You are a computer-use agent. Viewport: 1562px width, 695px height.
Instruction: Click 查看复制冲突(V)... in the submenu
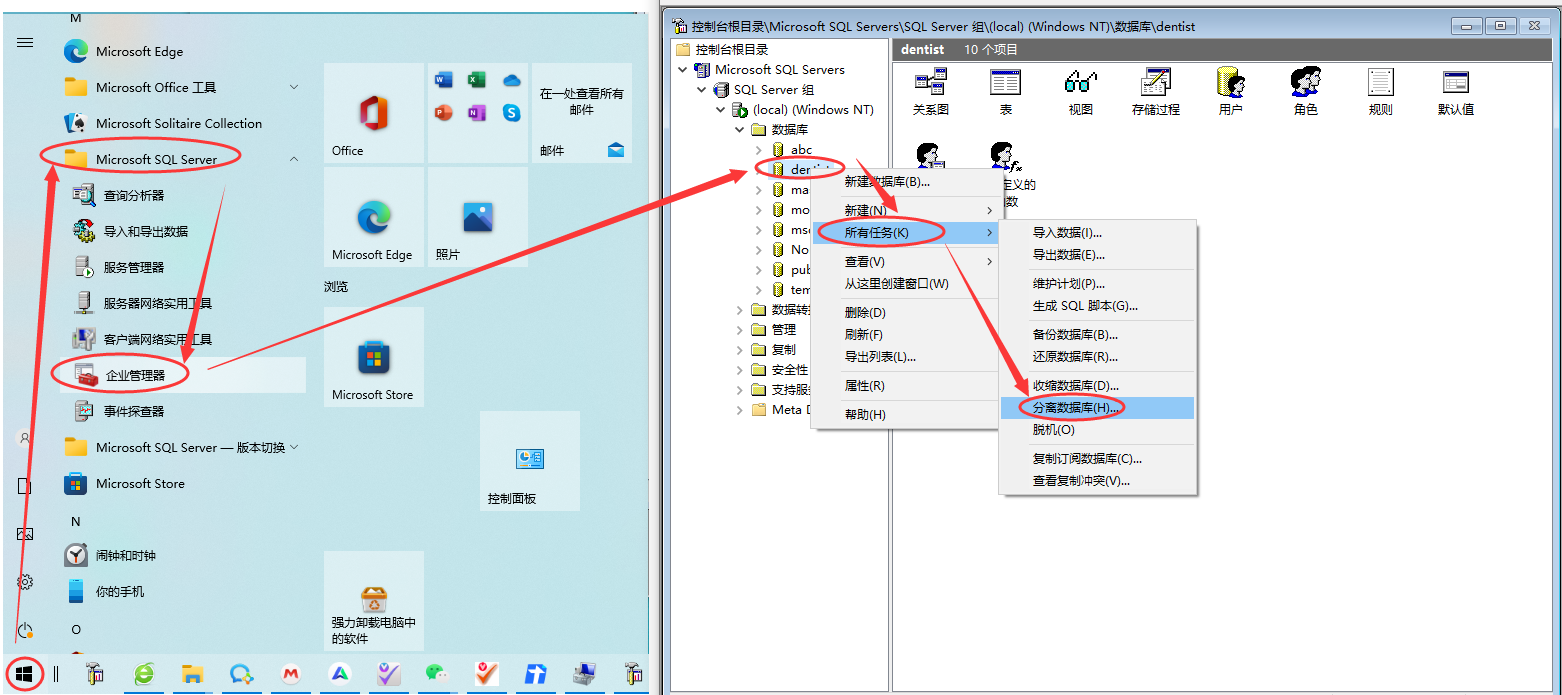(1097, 481)
